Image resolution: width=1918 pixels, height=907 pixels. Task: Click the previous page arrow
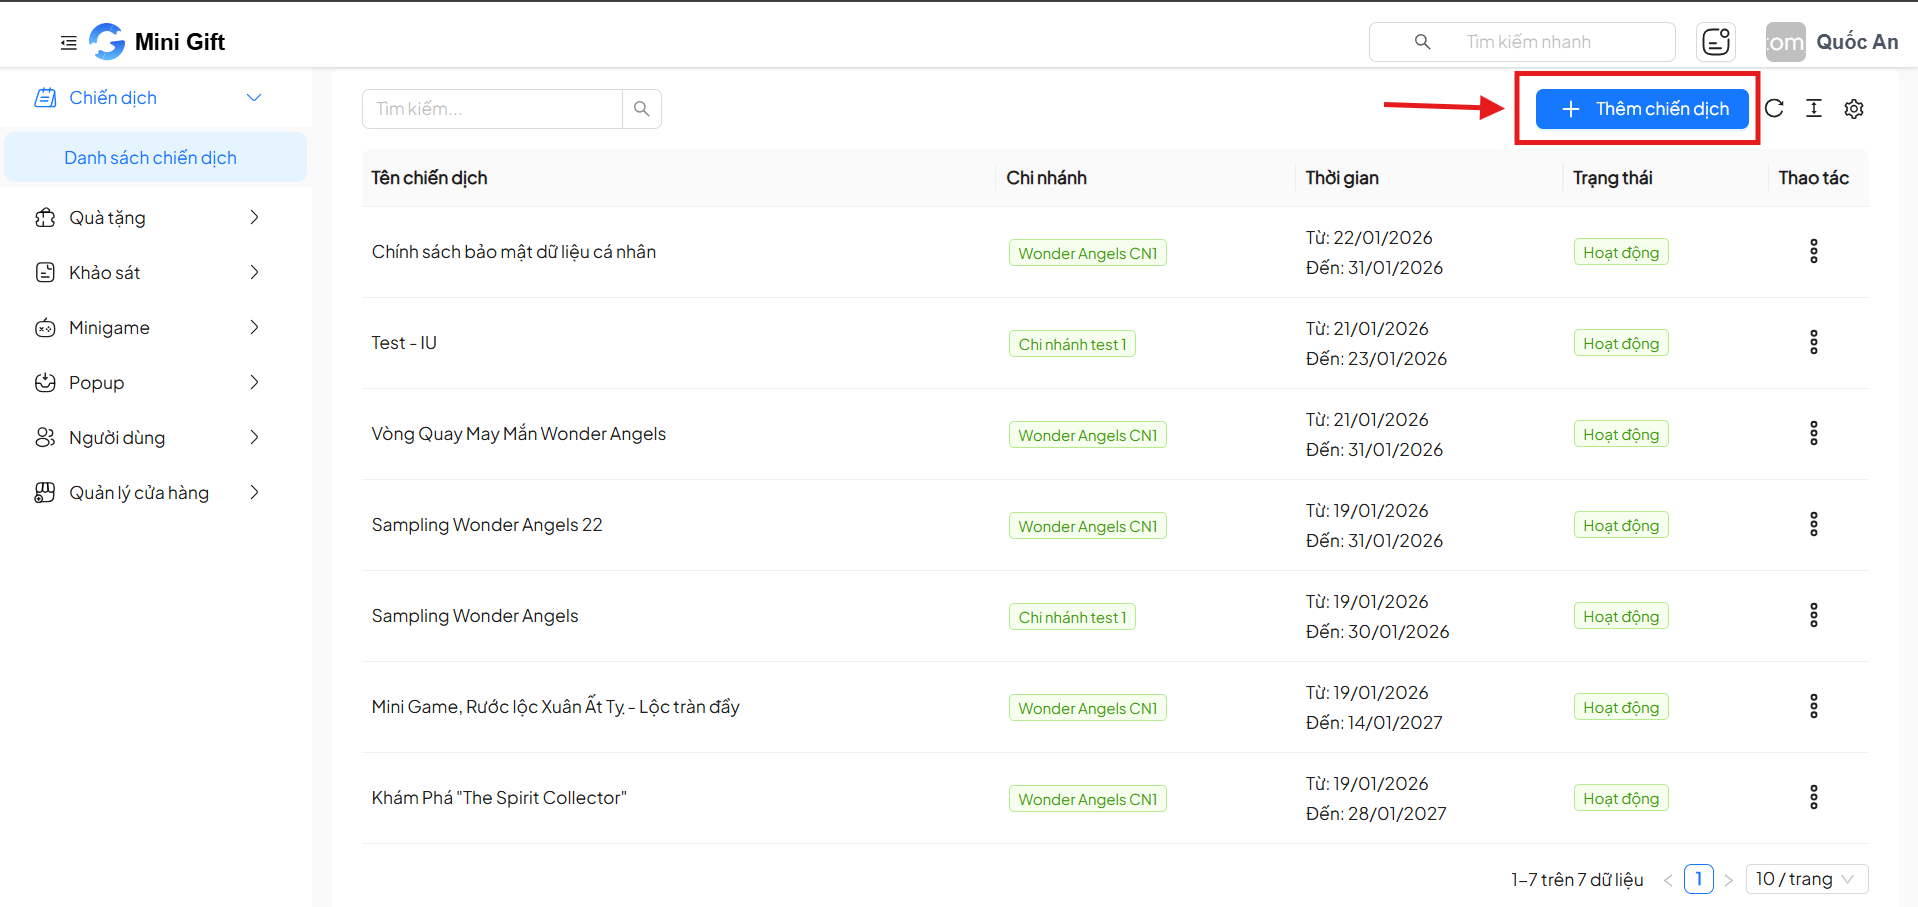1668,880
